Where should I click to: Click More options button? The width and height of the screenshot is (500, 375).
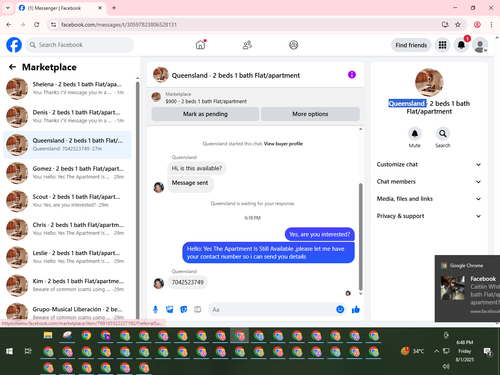click(x=310, y=114)
